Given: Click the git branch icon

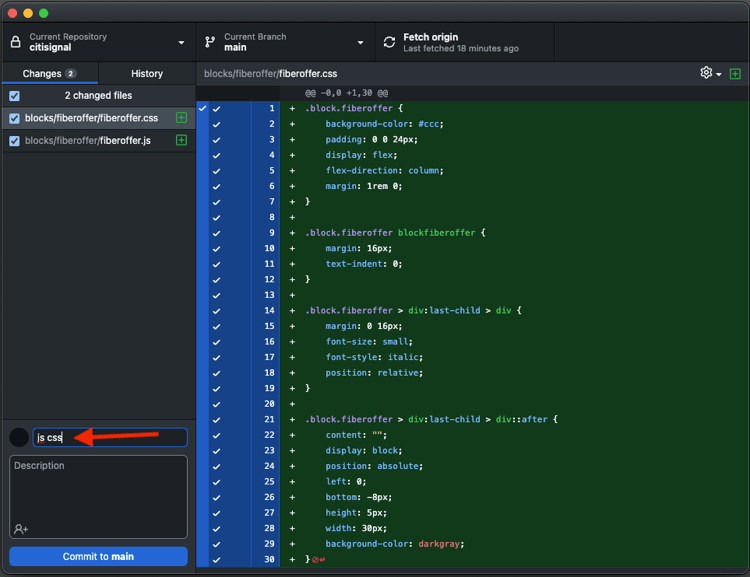Looking at the screenshot, I should pos(210,42).
